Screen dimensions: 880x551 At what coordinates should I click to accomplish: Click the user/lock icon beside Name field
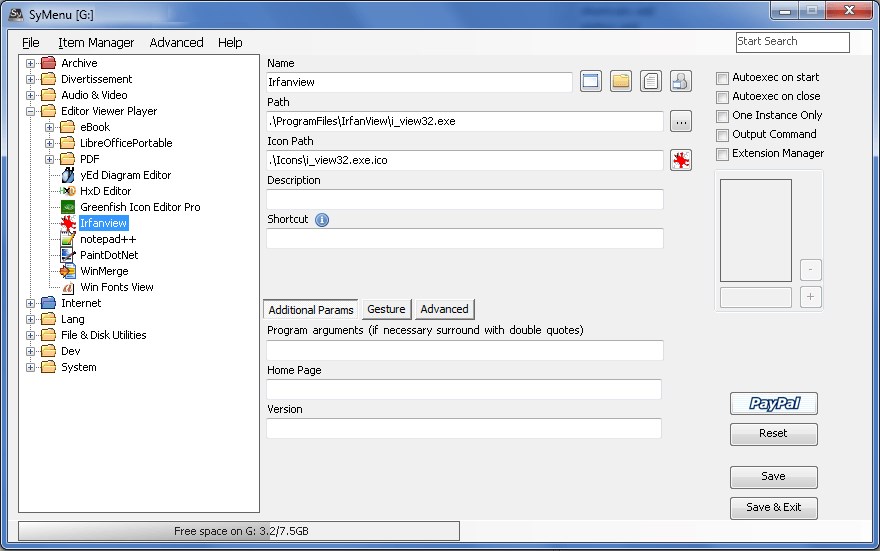tap(681, 81)
